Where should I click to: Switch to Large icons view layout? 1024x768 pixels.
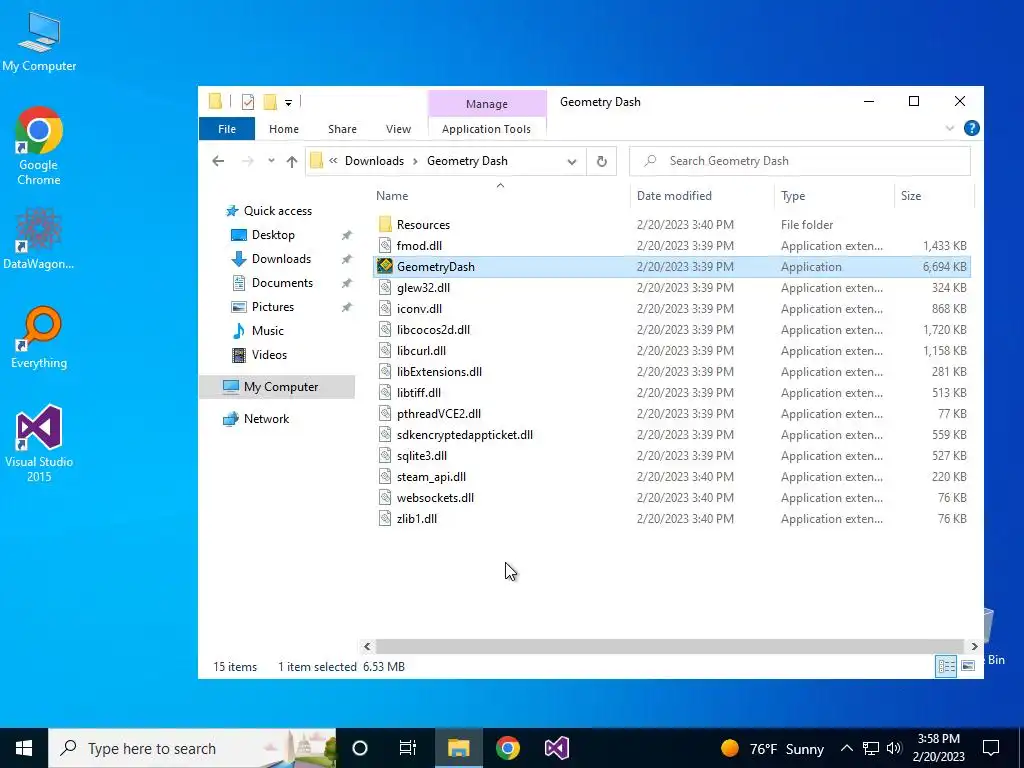pos(968,665)
